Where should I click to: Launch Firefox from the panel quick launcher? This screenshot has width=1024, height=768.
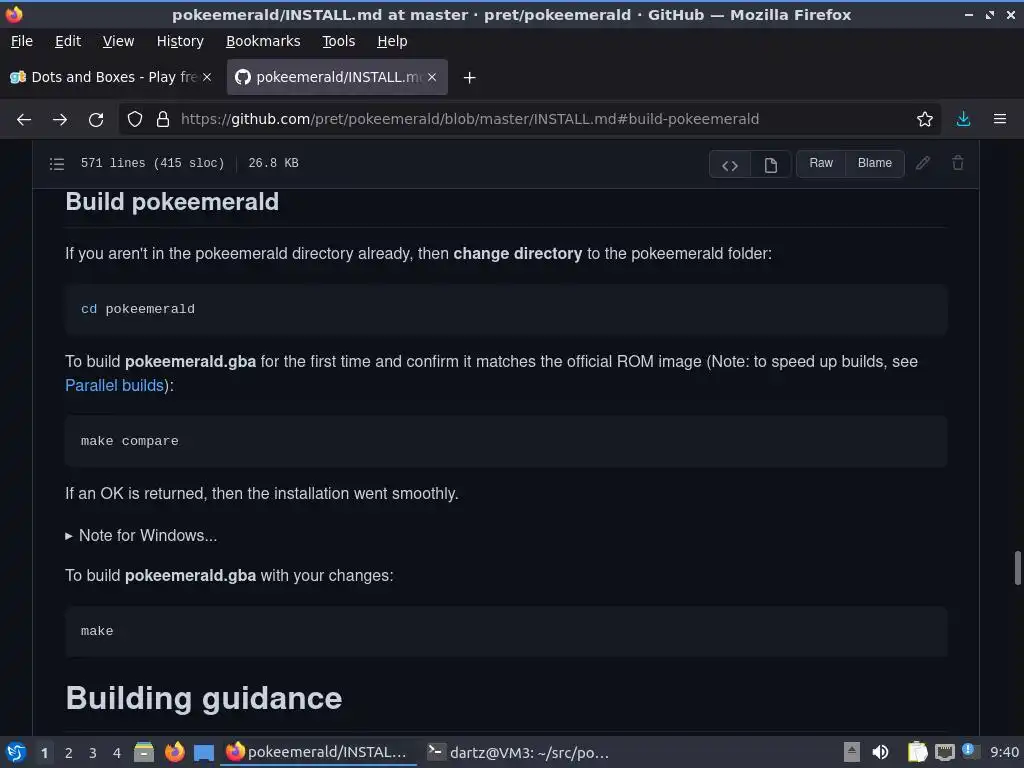[x=174, y=752]
